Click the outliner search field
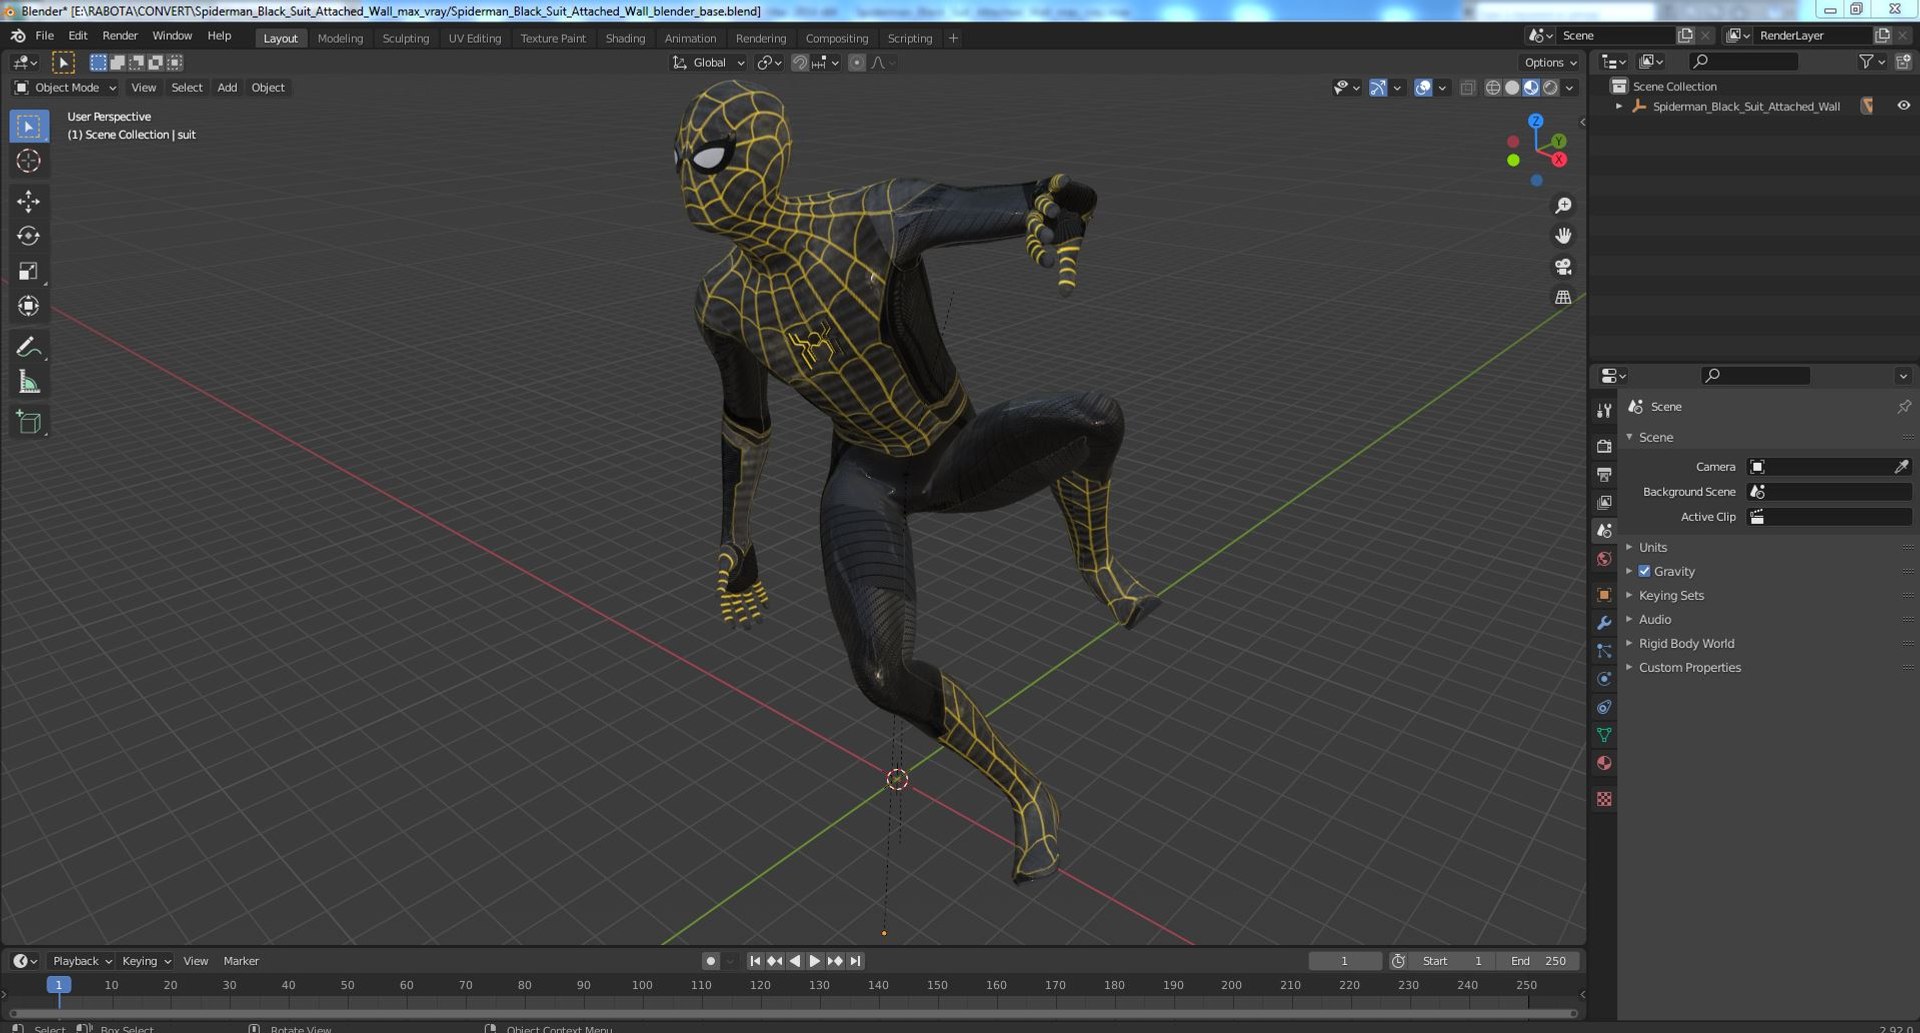 [x=1741, y=62]
